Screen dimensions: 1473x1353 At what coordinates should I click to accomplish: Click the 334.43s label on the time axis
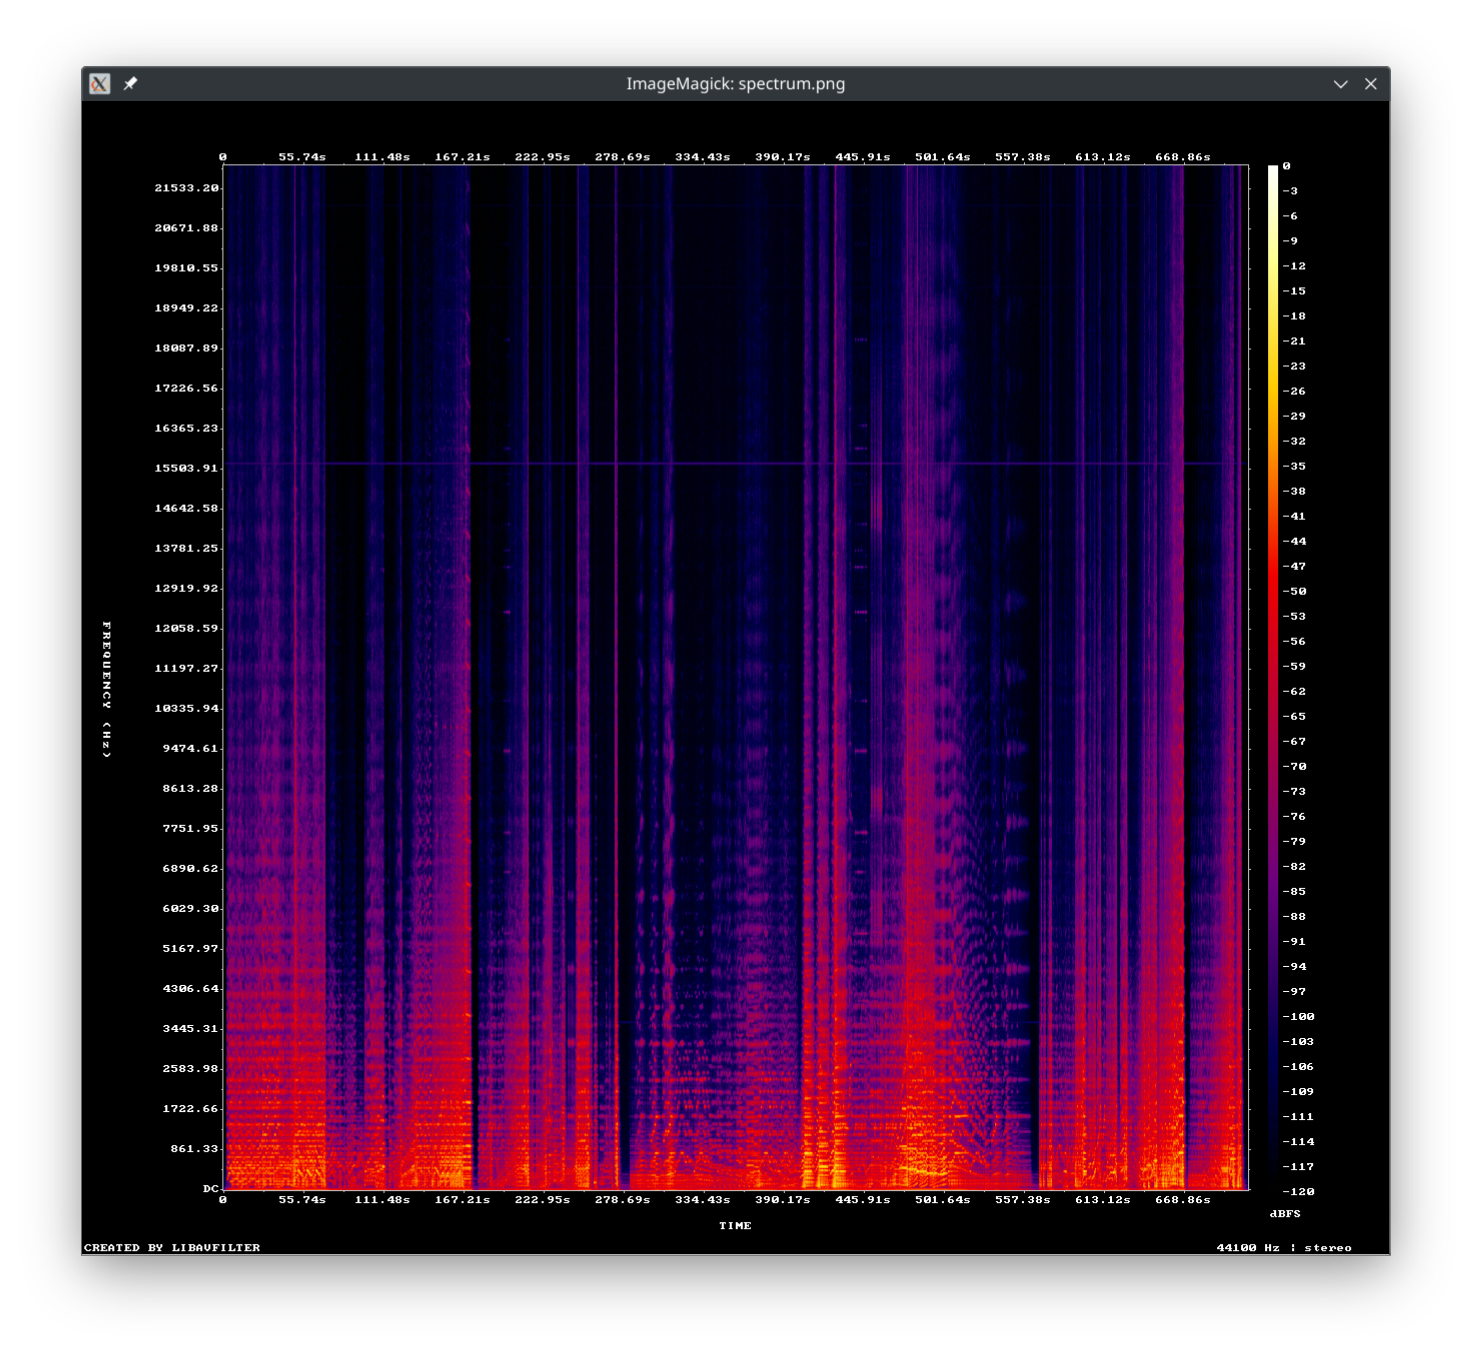pyautogui.click(x=706, y=1199)
